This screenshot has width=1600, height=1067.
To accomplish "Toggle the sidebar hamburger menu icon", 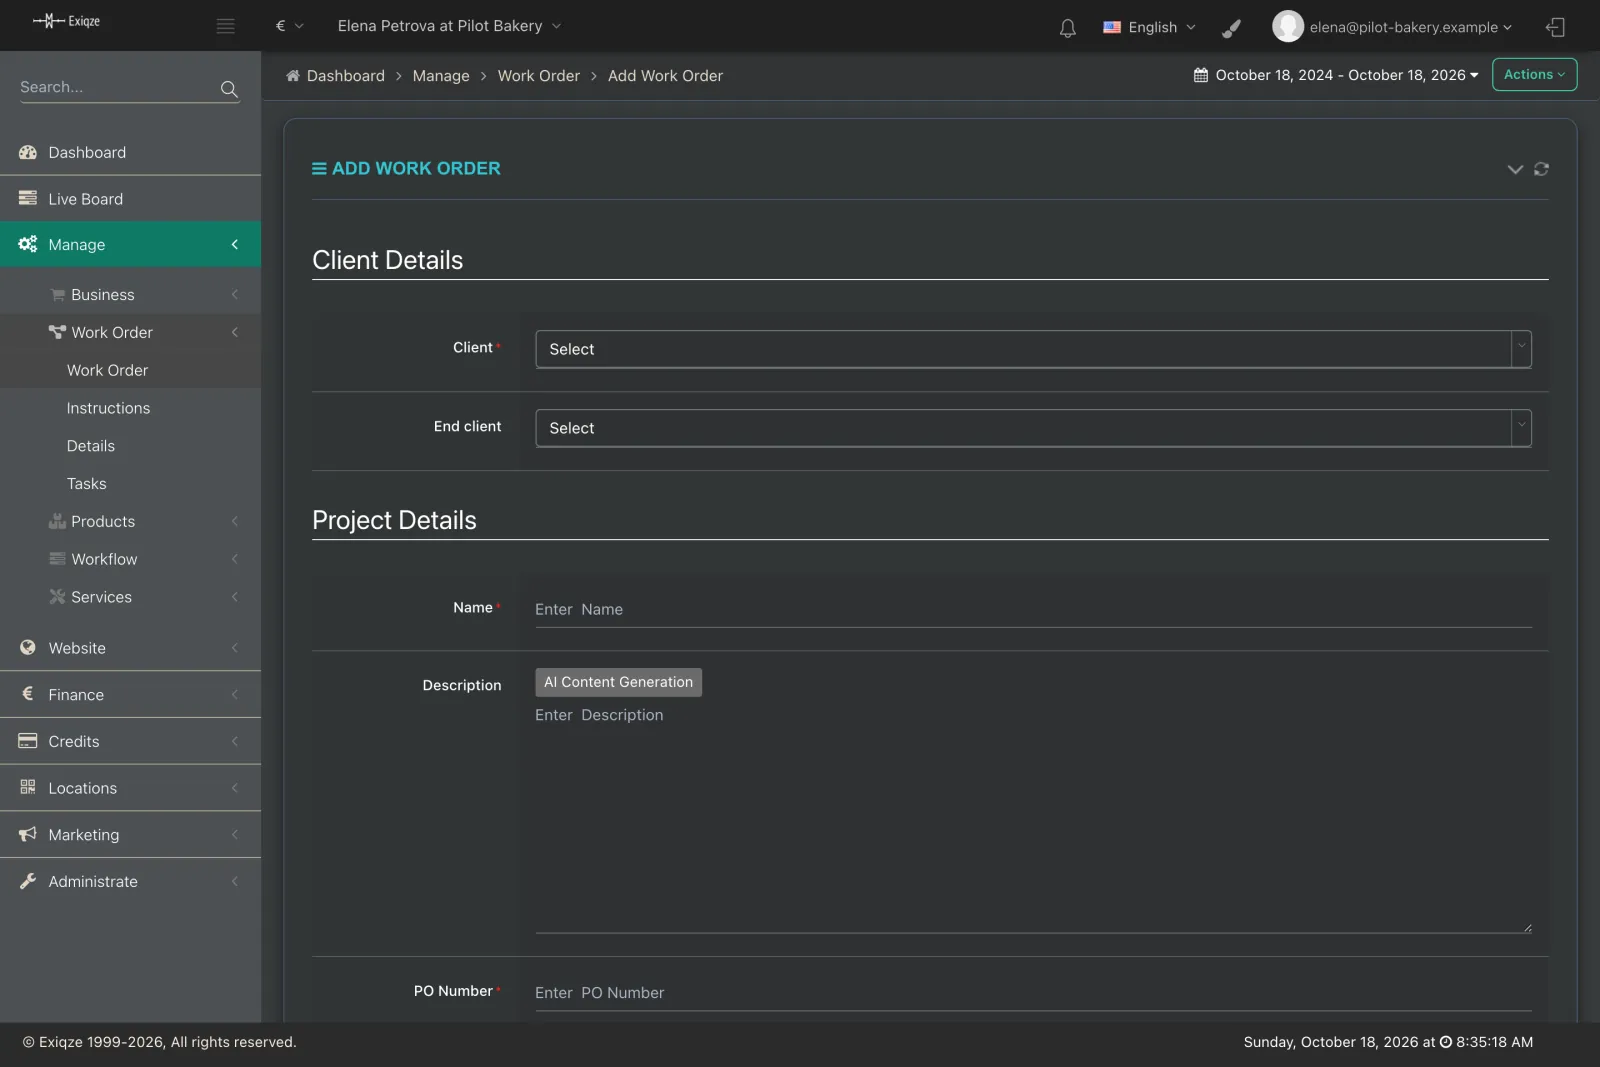I will pos(226,27).
